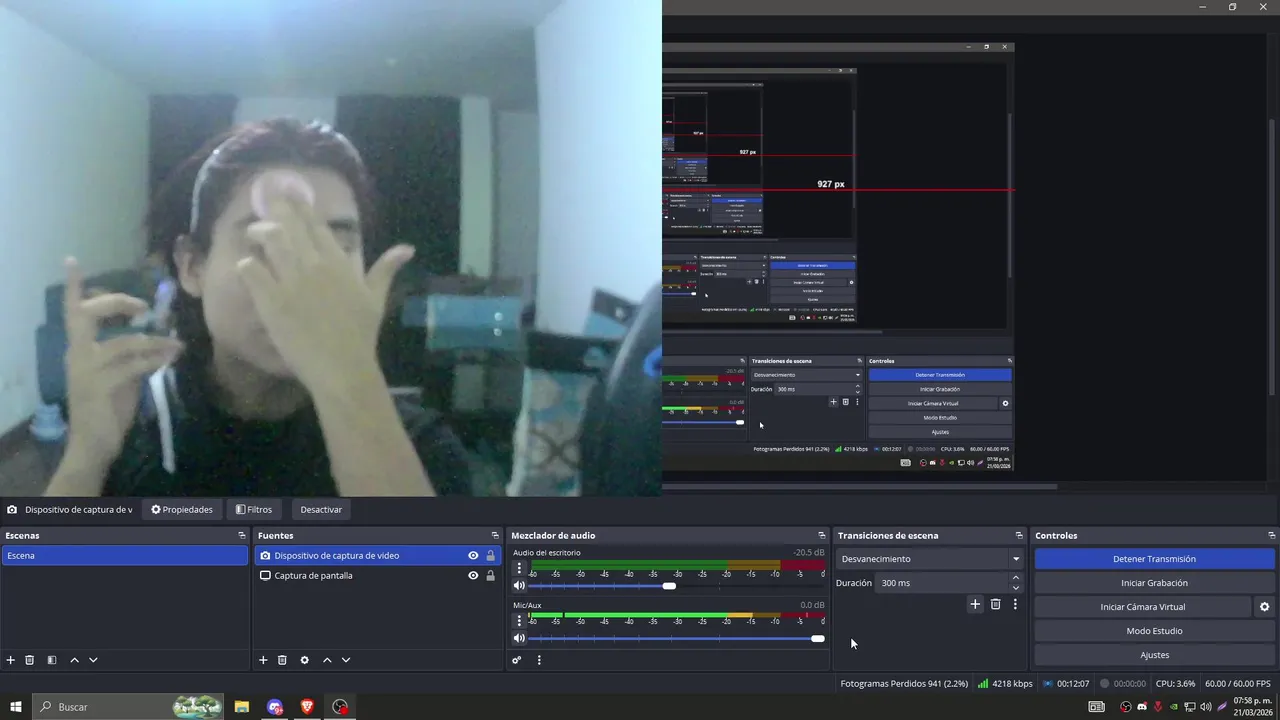1280x720 pixels.
Task: Add a scene transition with plus icon
Action: click(x=975, y=604)
